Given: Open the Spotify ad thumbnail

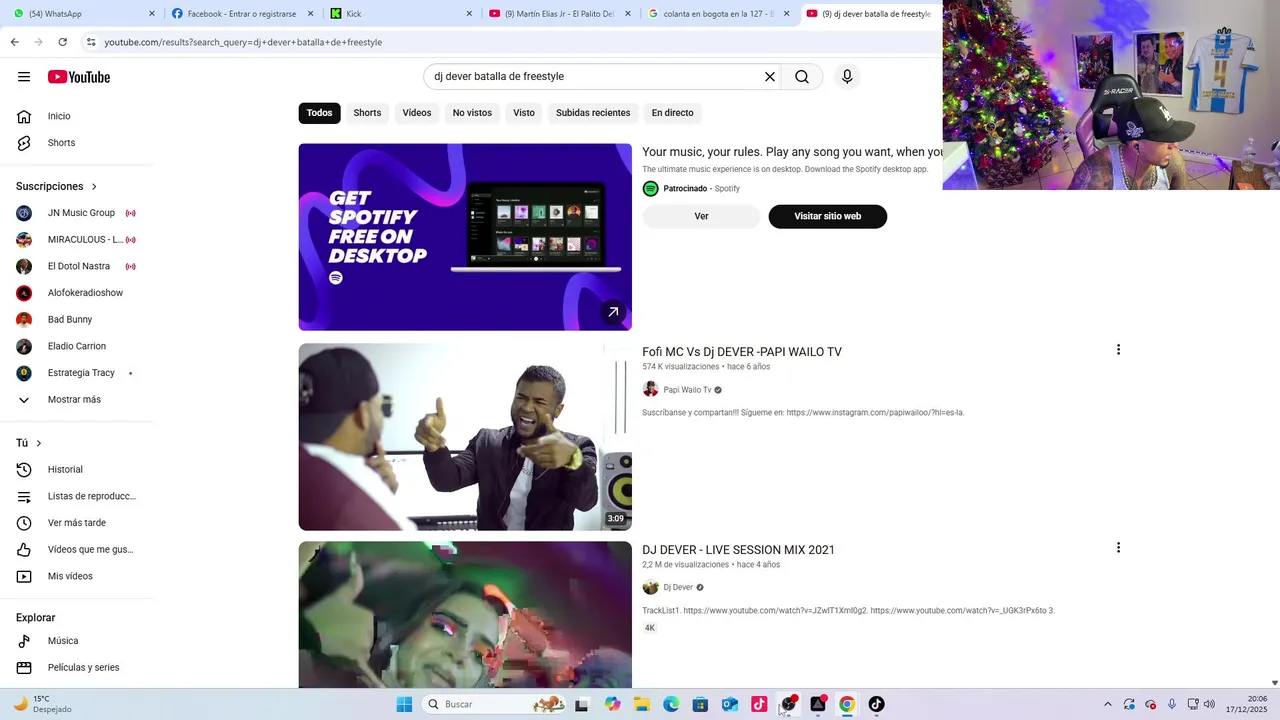Looking at the screenshot, I should point(465,237).
